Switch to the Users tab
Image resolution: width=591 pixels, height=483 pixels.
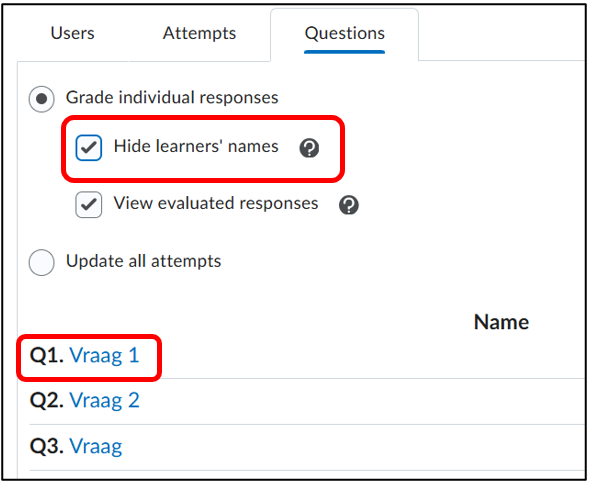pos(72,33)
